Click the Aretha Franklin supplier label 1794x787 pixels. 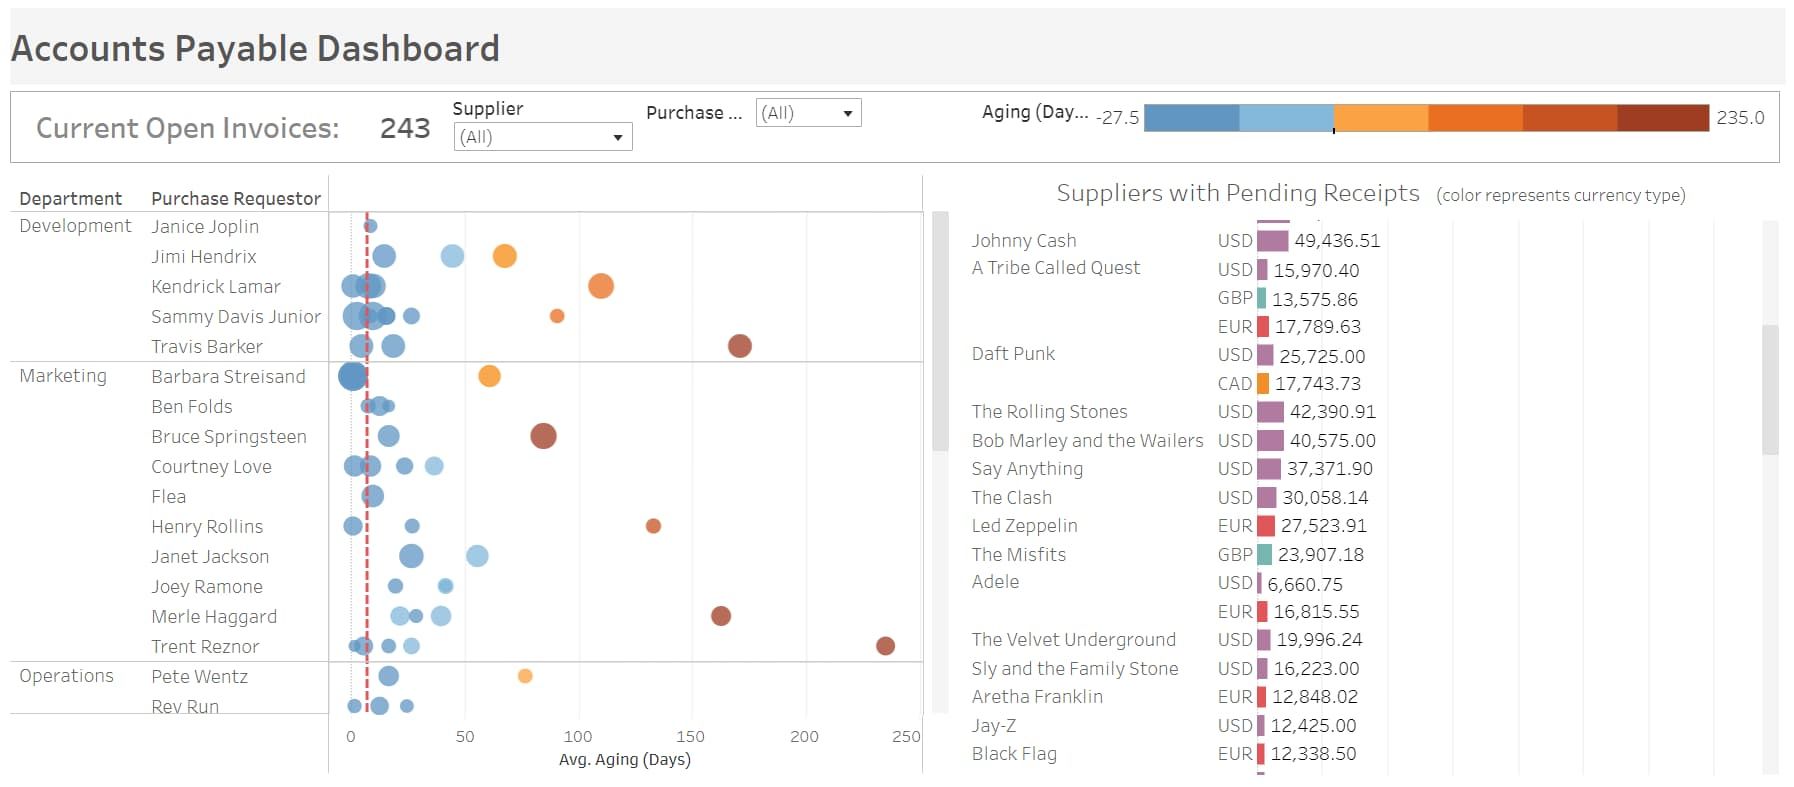[1037, 697]
